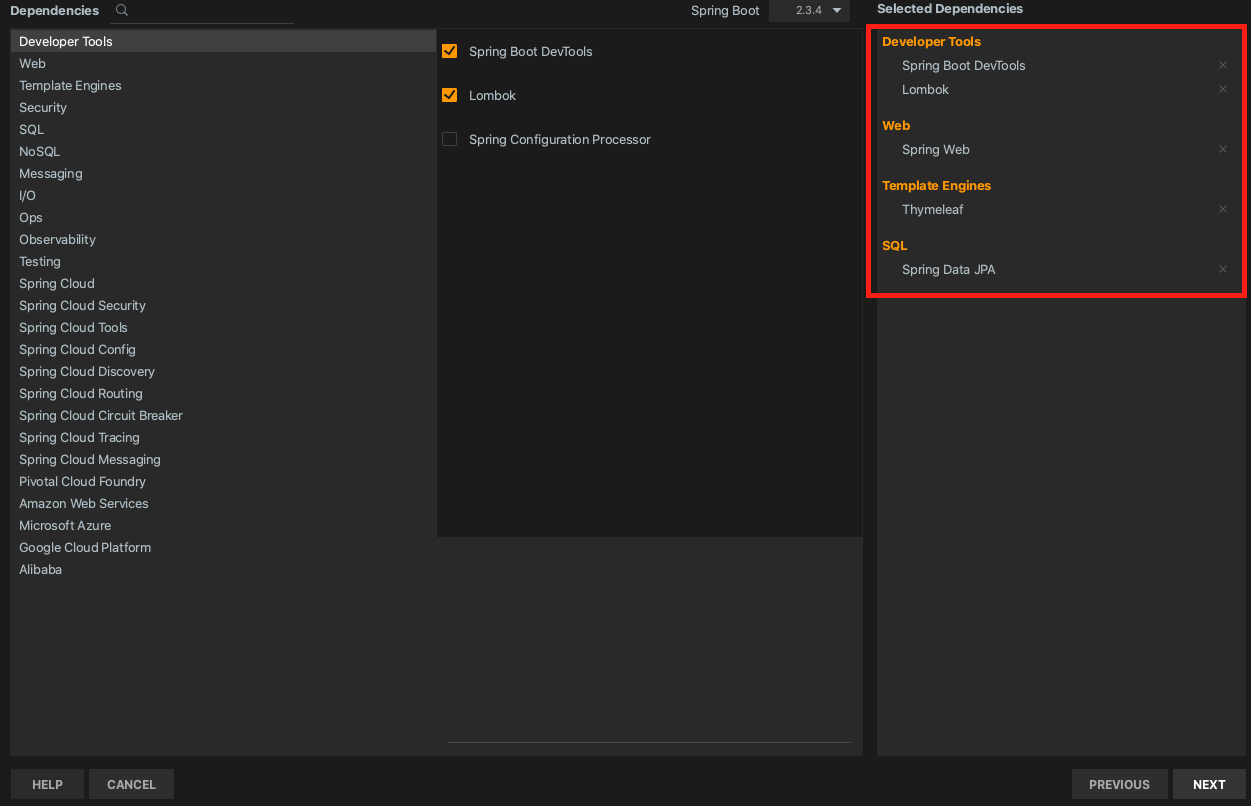Screen dimensions: 1251x806
Task: Uncheck the Lombok checkbox
Action: 450,95
